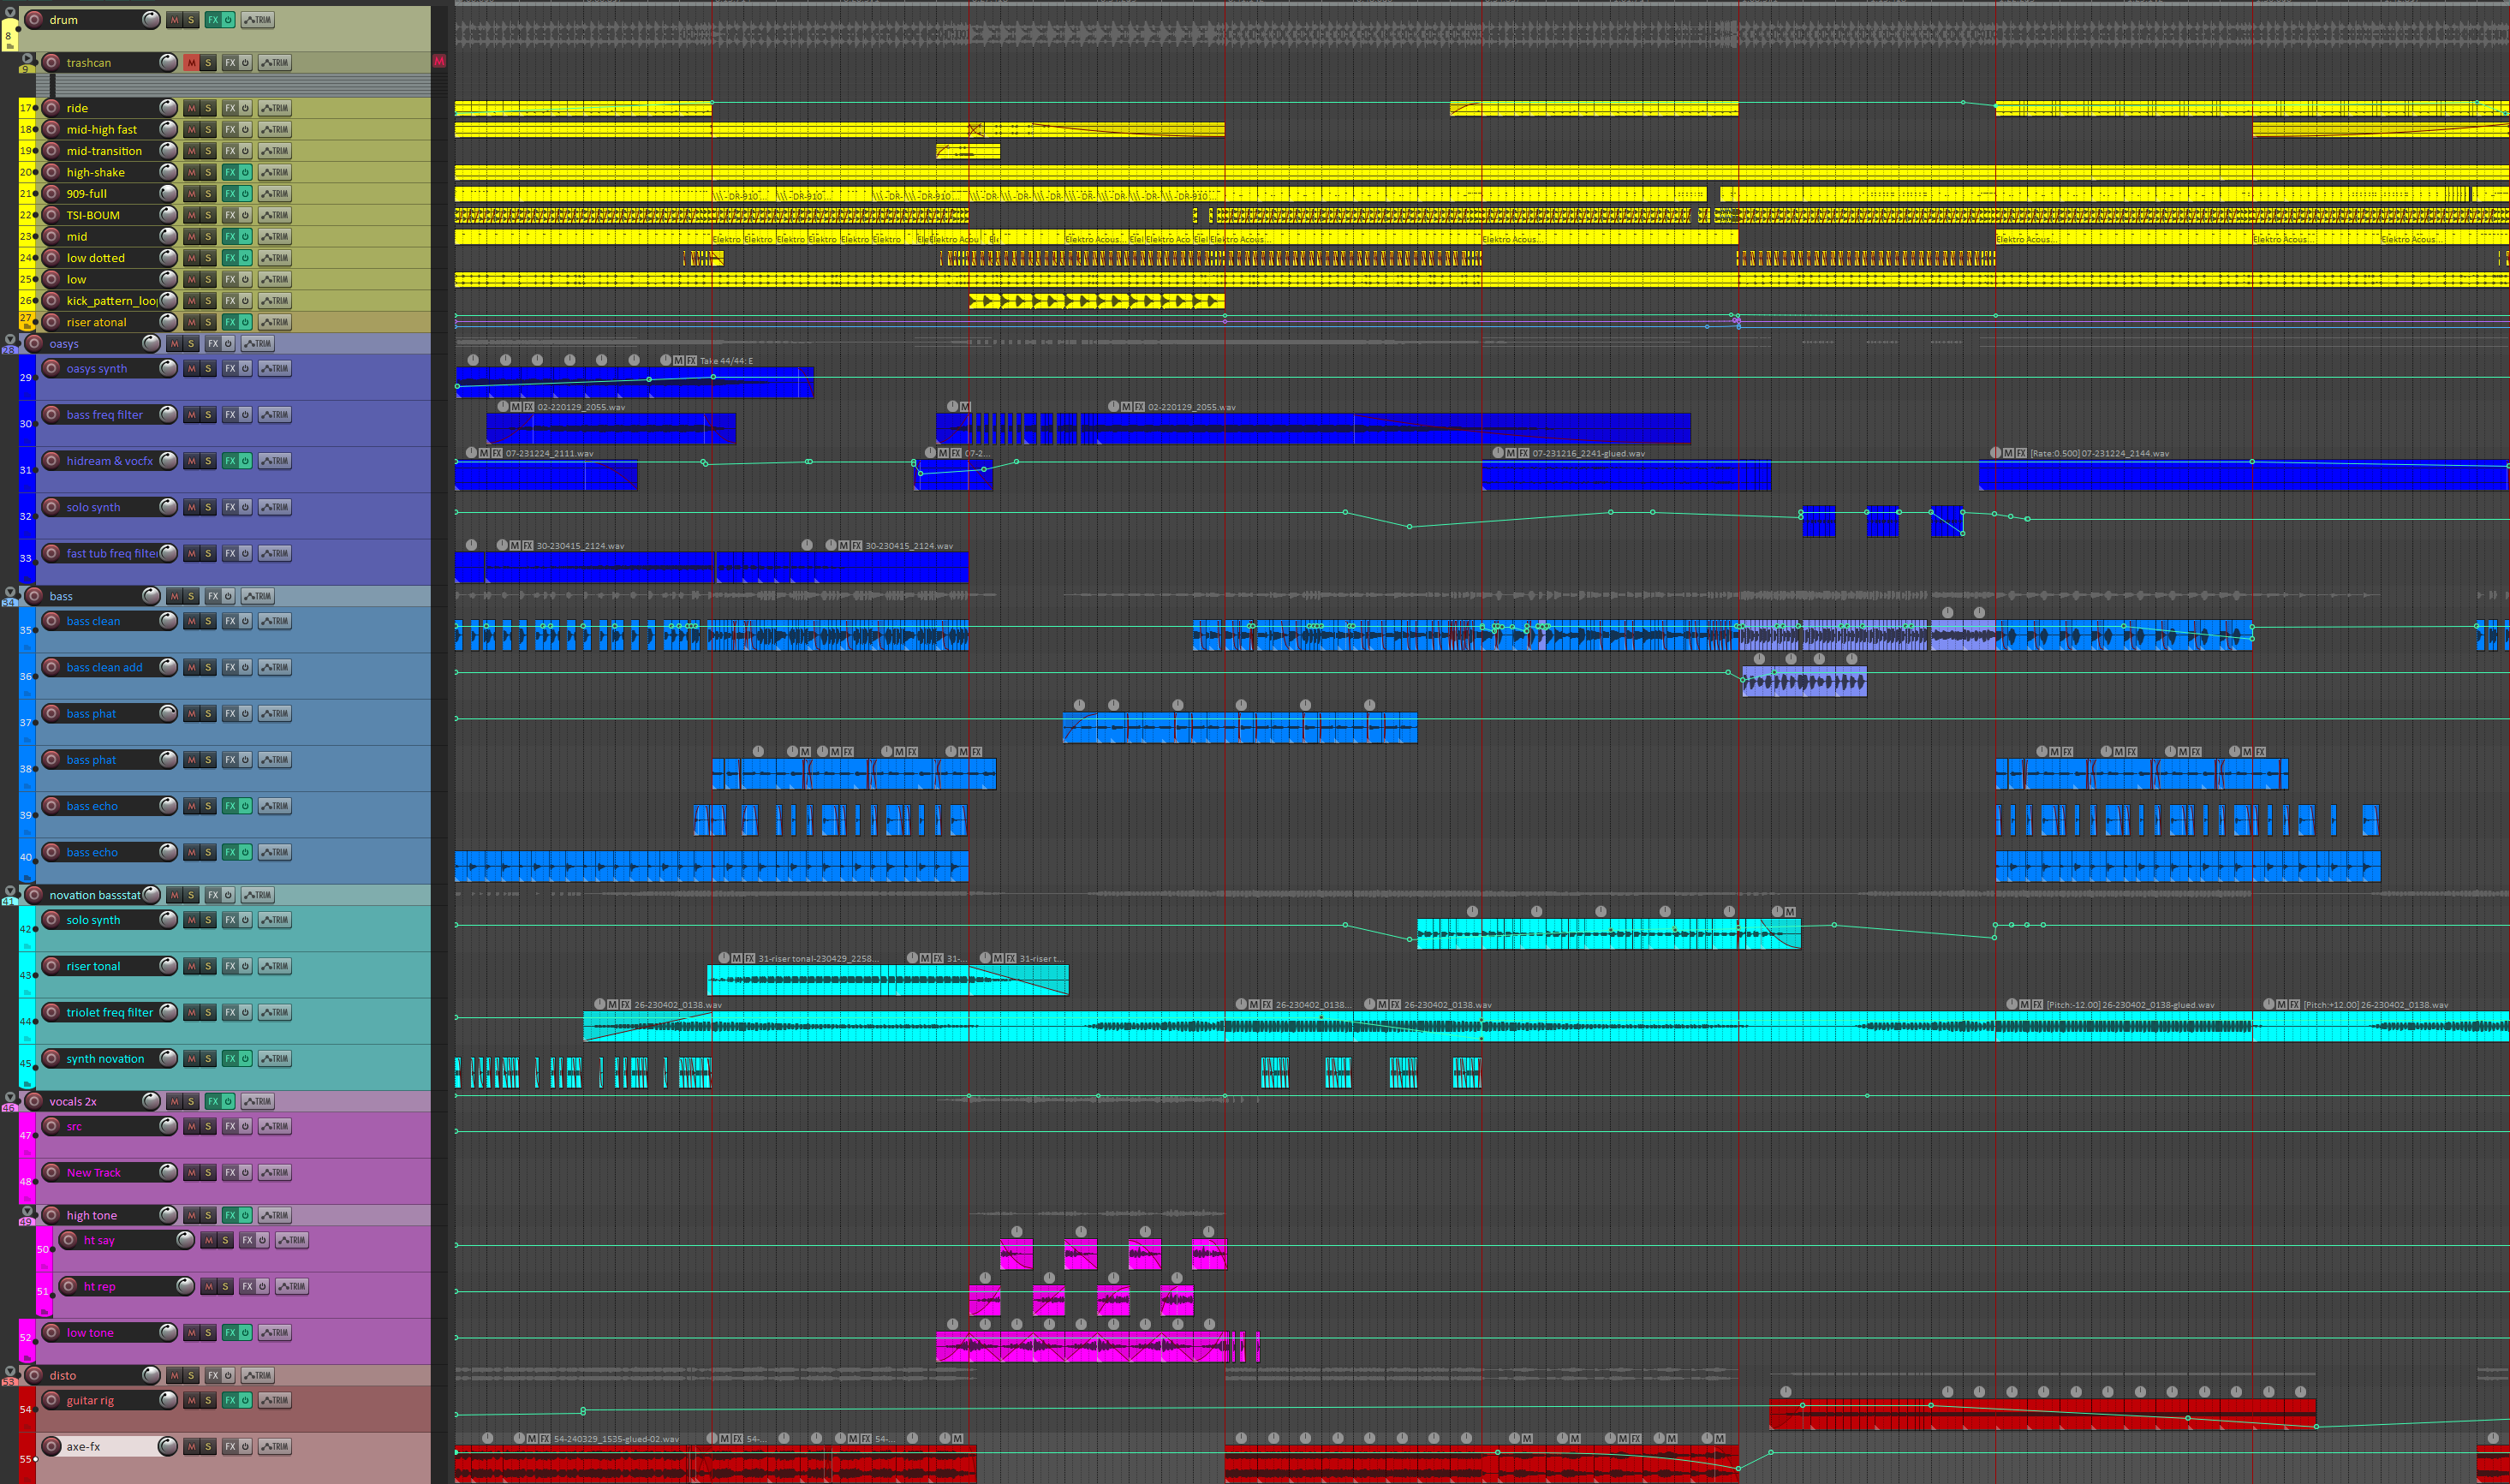Arm the bass clean track for recording
The width and height of the screenshot is (2510, 1484).
(51, 621)
